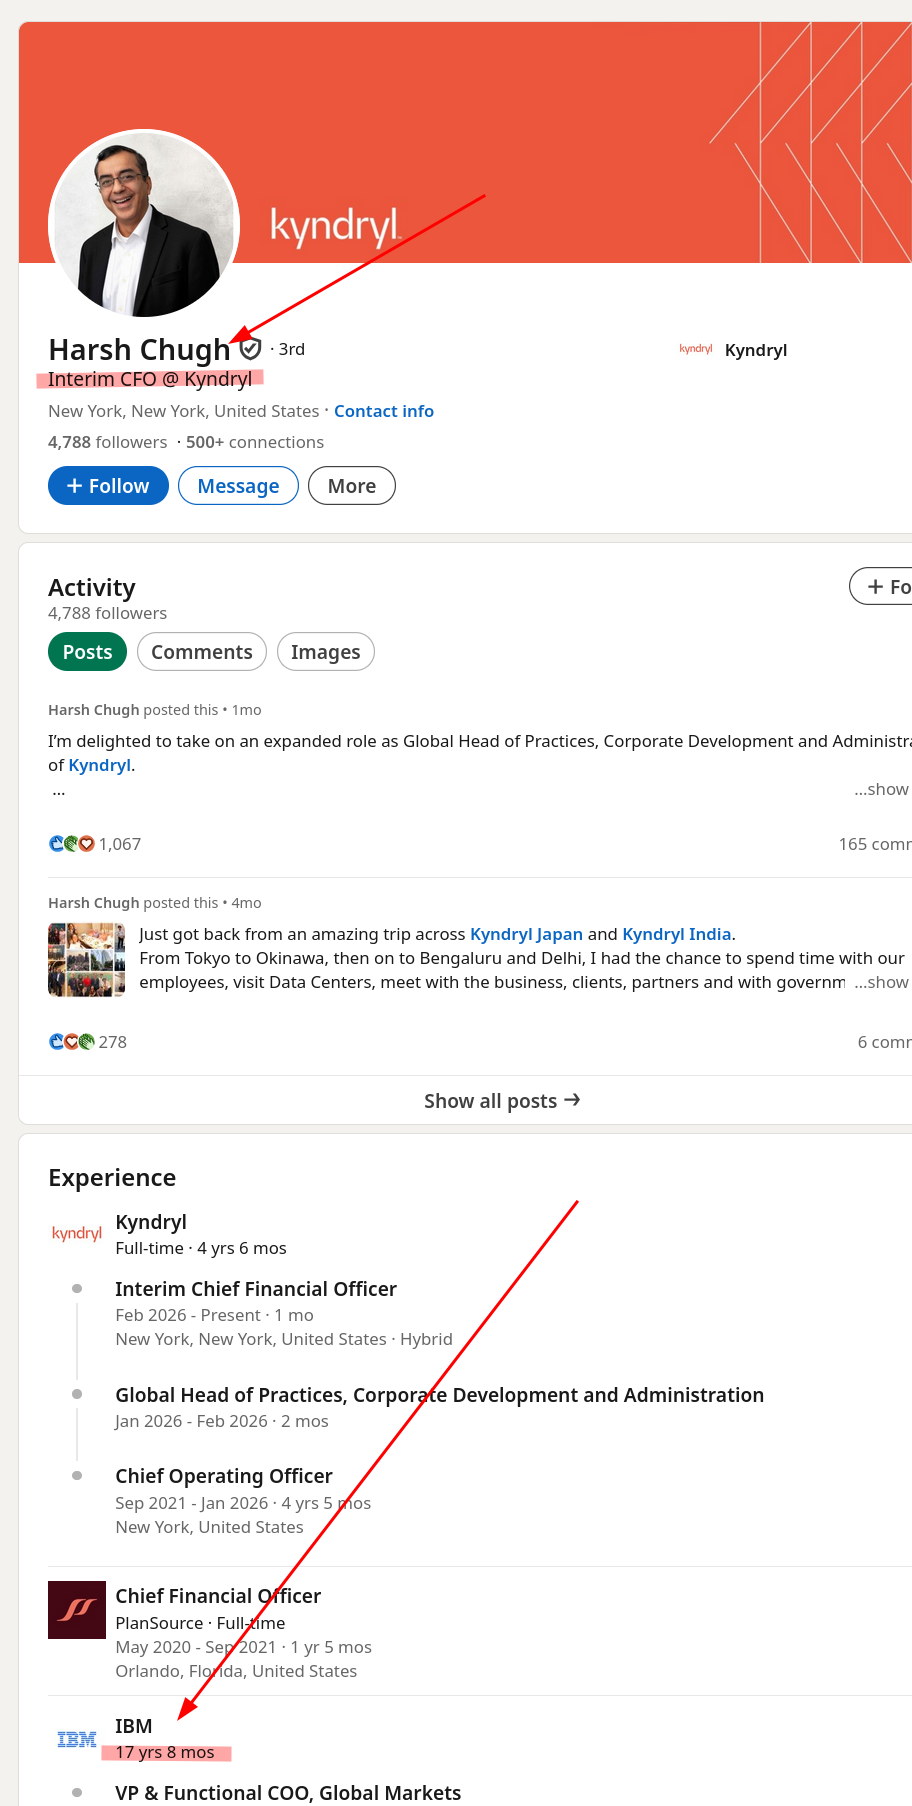912x1806 pixels.
Task: Expand the Japan trip post text
Action: tap(881, 982)
